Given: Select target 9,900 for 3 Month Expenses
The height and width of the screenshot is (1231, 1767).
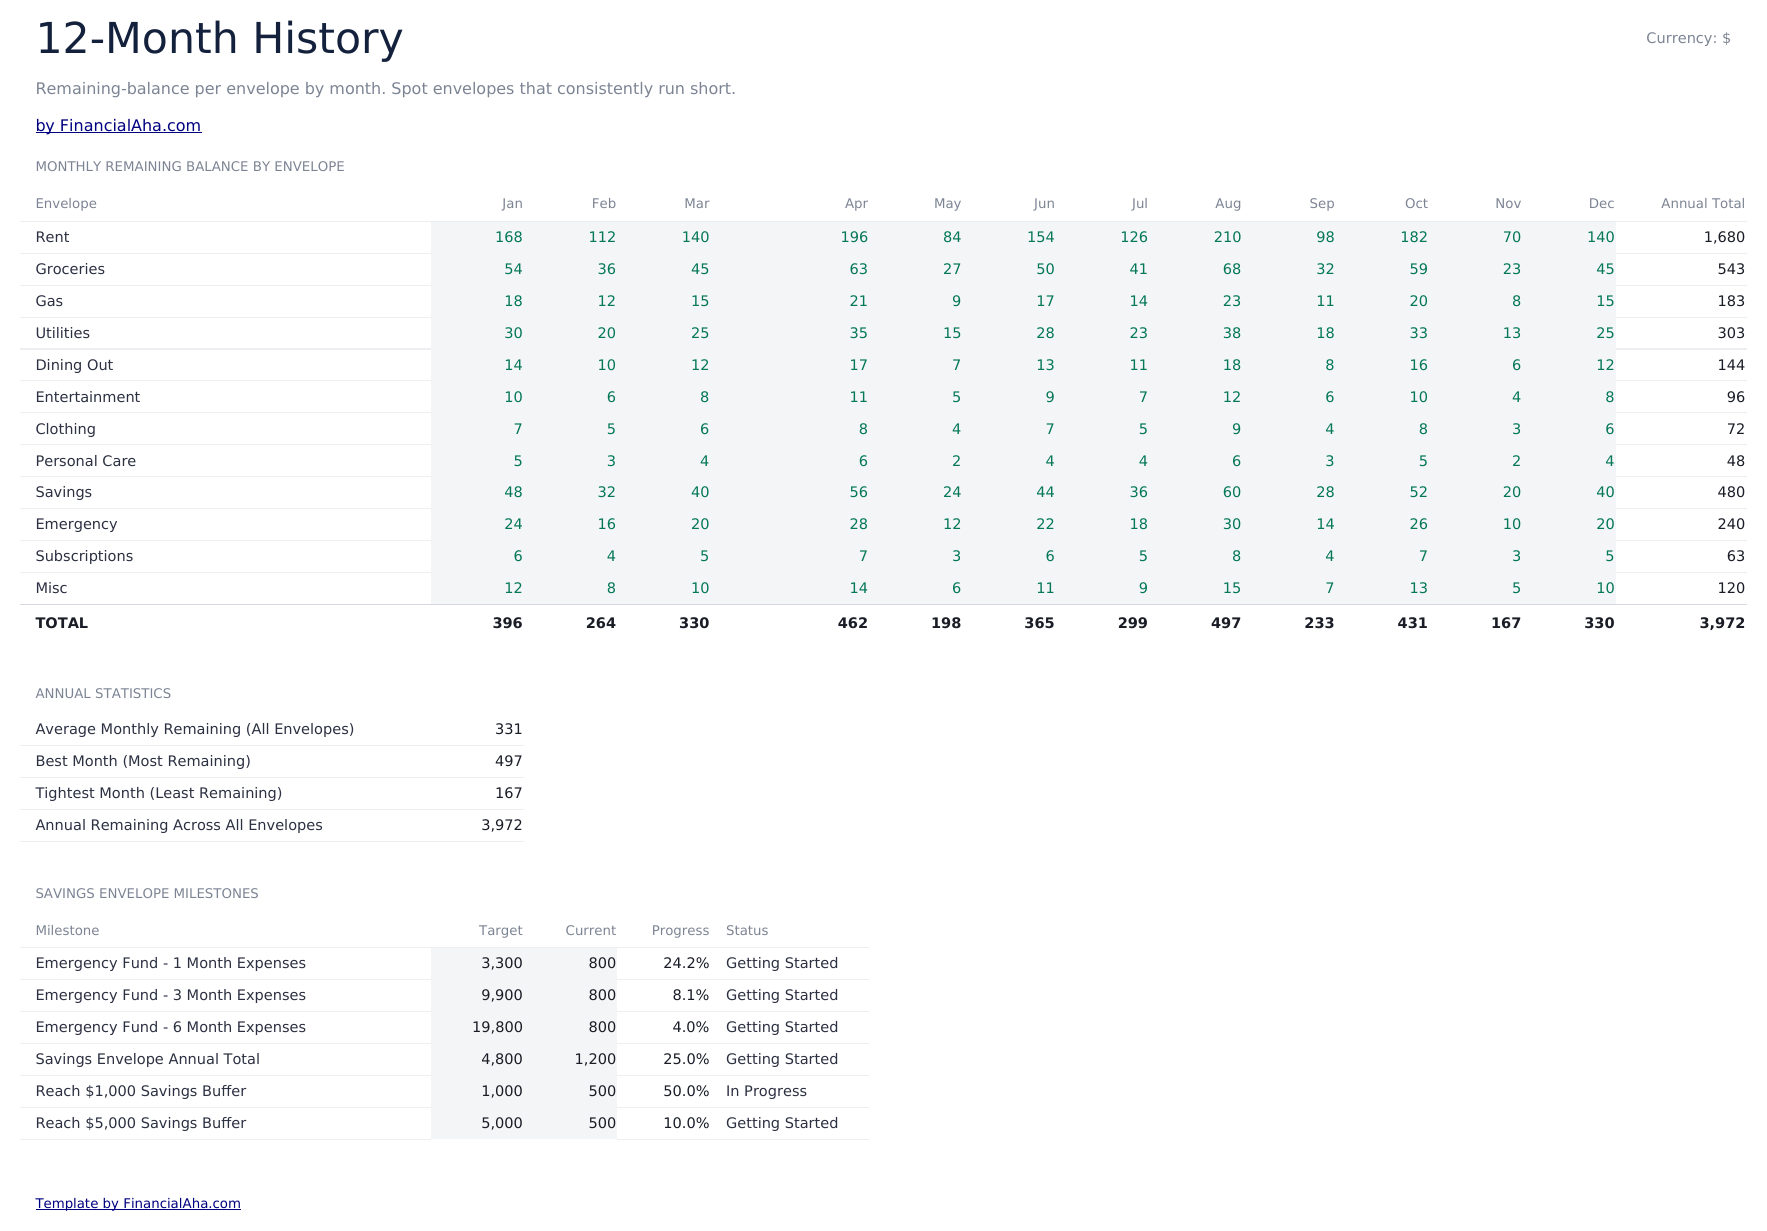Looking at the screenshot, I should coord(502,995).
